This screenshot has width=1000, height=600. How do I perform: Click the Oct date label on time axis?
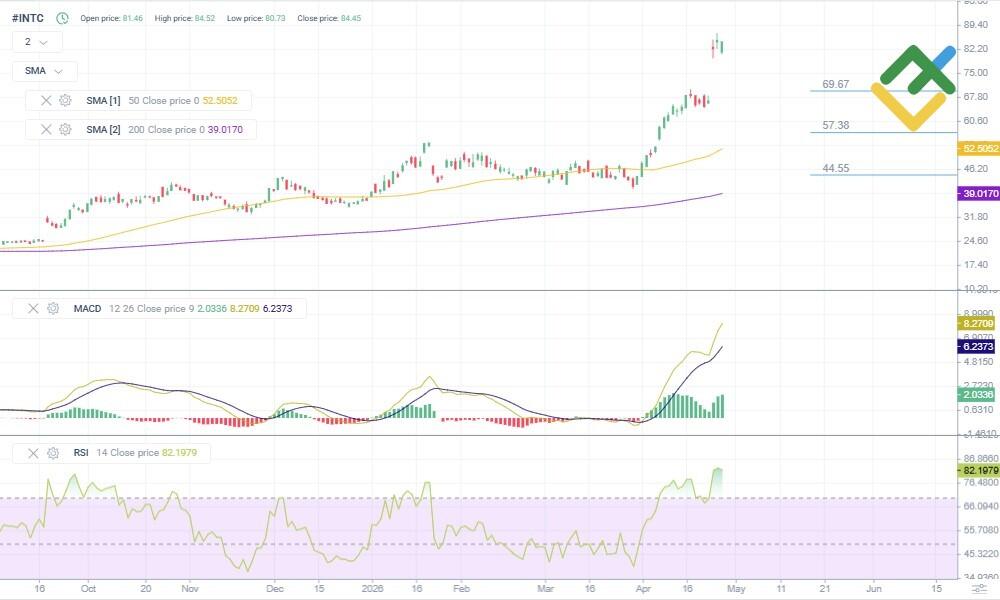click(x=88, y=589)
